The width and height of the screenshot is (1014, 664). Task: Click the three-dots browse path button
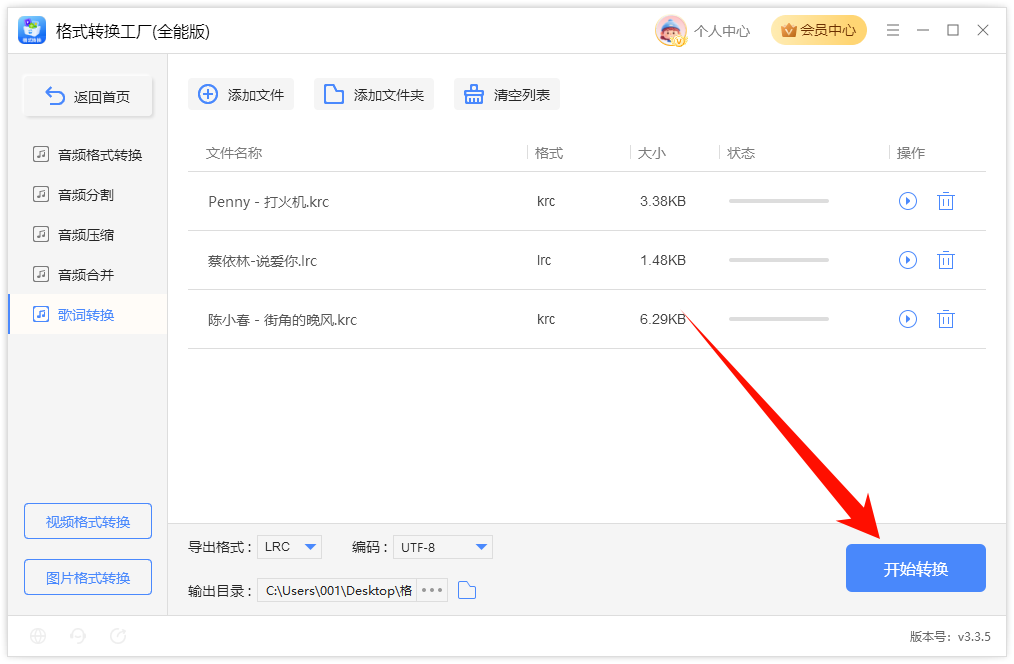[432, 590]
